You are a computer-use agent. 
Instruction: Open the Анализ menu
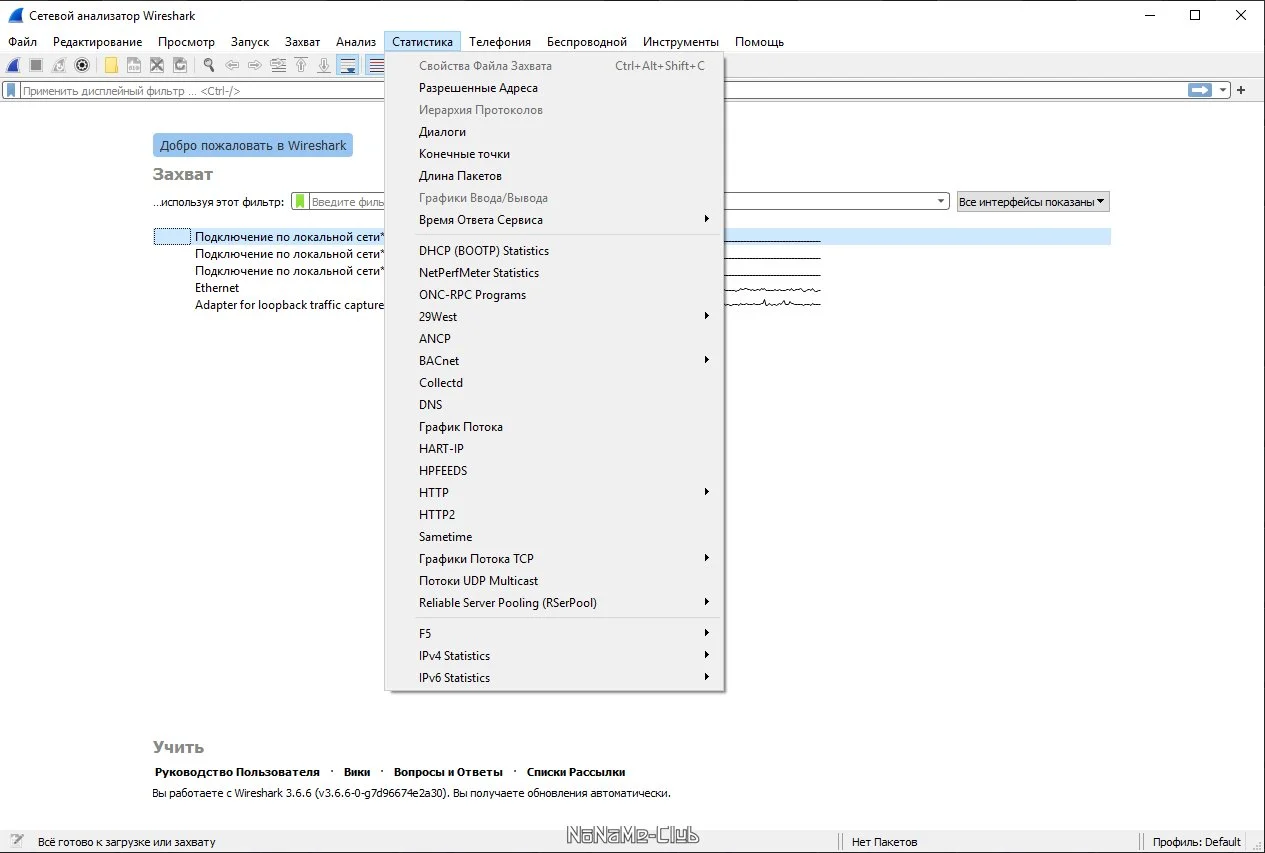click(356, 42)
